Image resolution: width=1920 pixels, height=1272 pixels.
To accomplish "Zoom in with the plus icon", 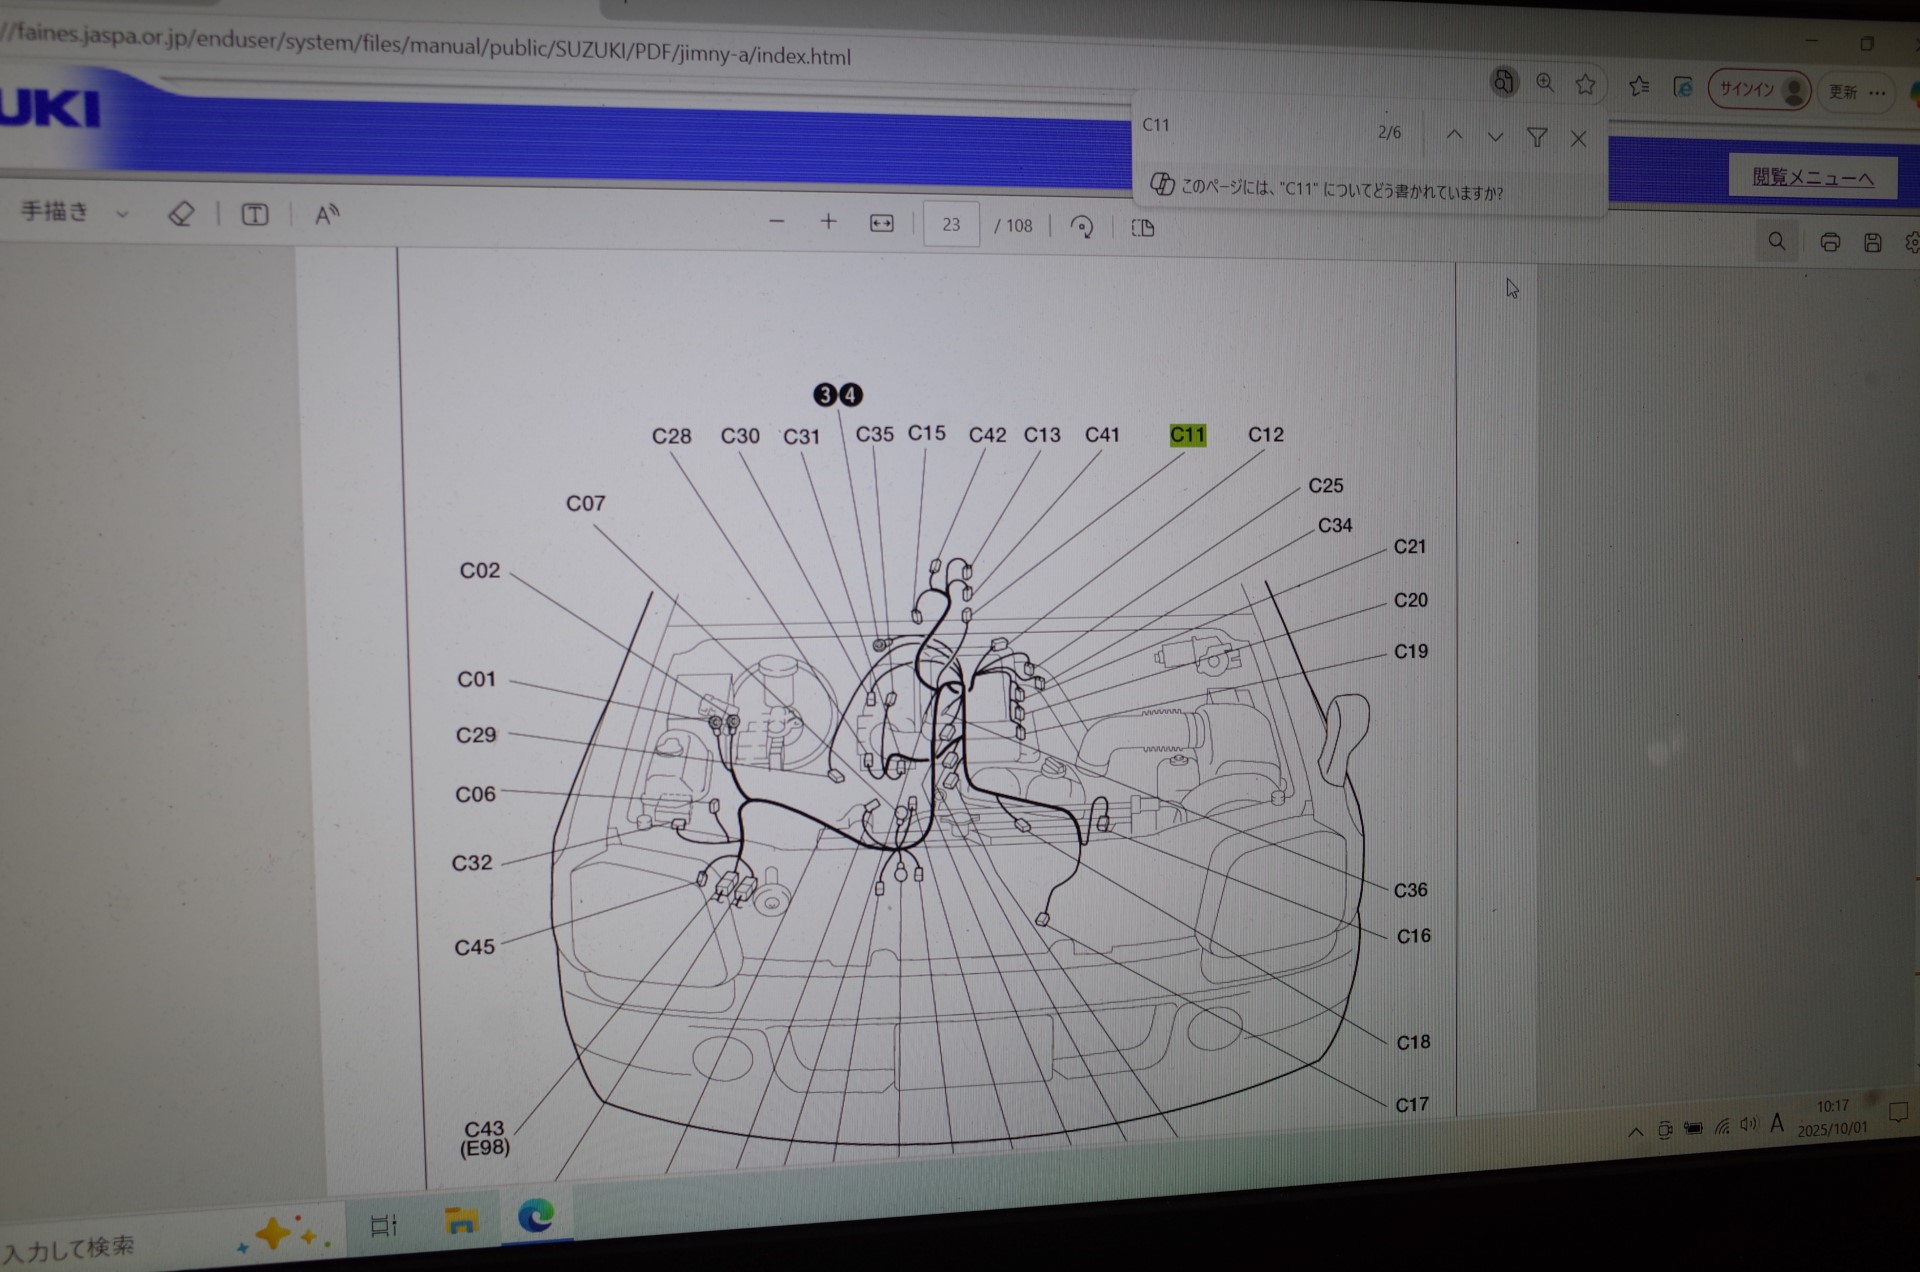I will (828, 222).
